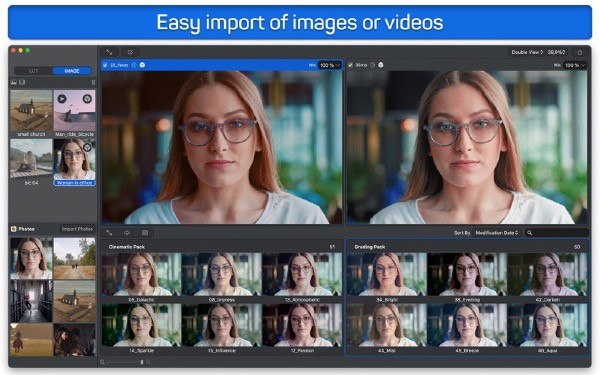Switch to the LUT tab
The height and width of the screenshot is (375, 600).
click(34, 71)
